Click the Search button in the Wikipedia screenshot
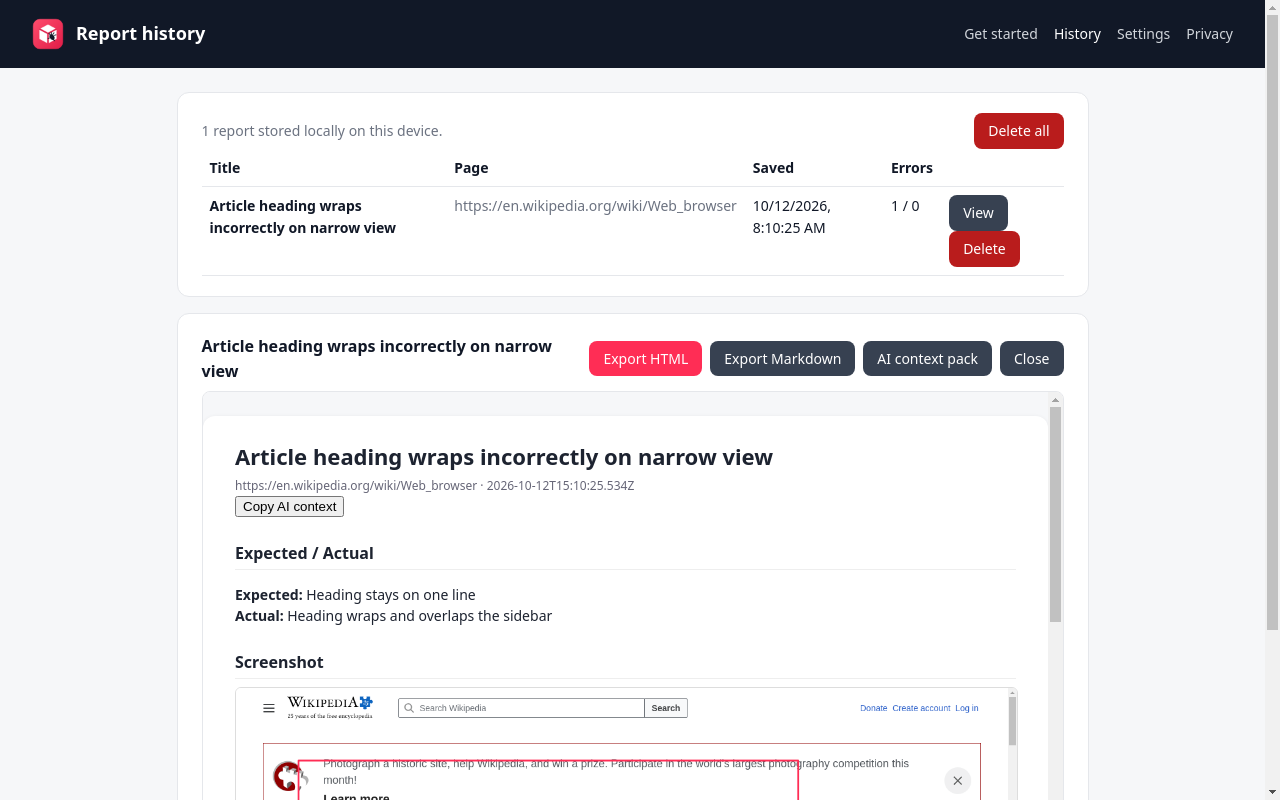 [666, 708]
